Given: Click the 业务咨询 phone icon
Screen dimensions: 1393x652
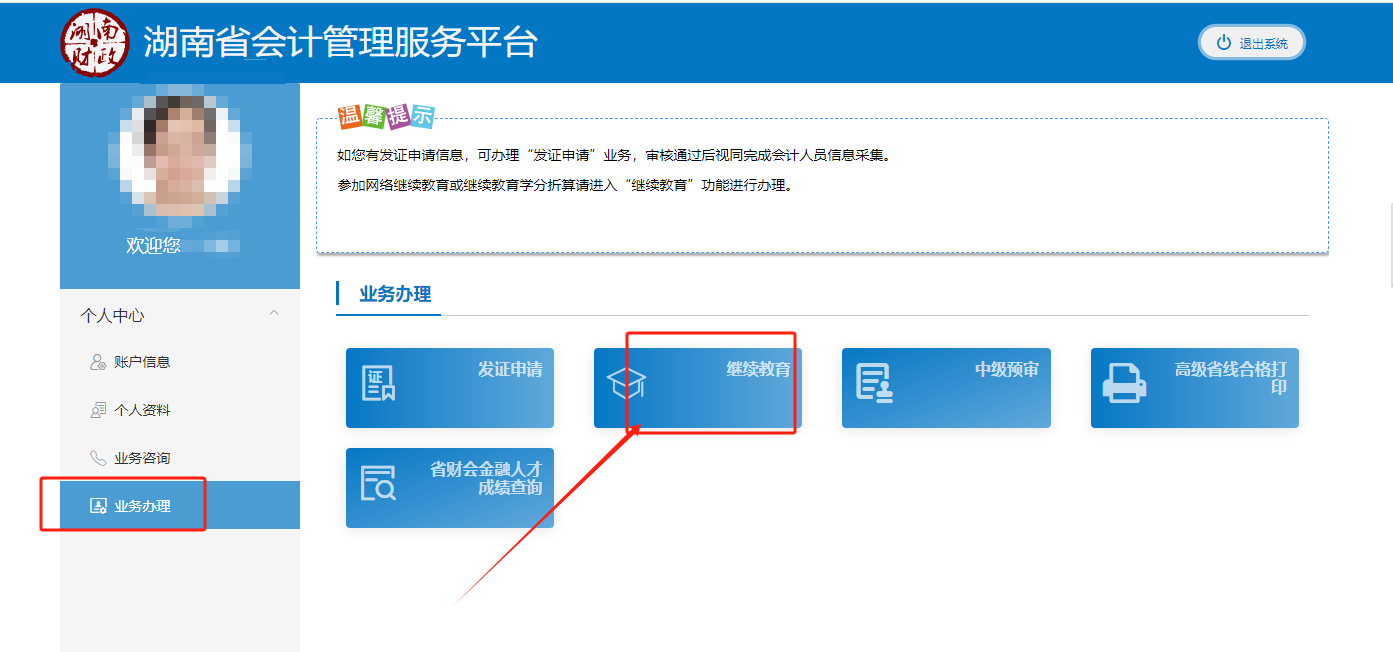Looking at the screenshot, I should tap(98, 458).
